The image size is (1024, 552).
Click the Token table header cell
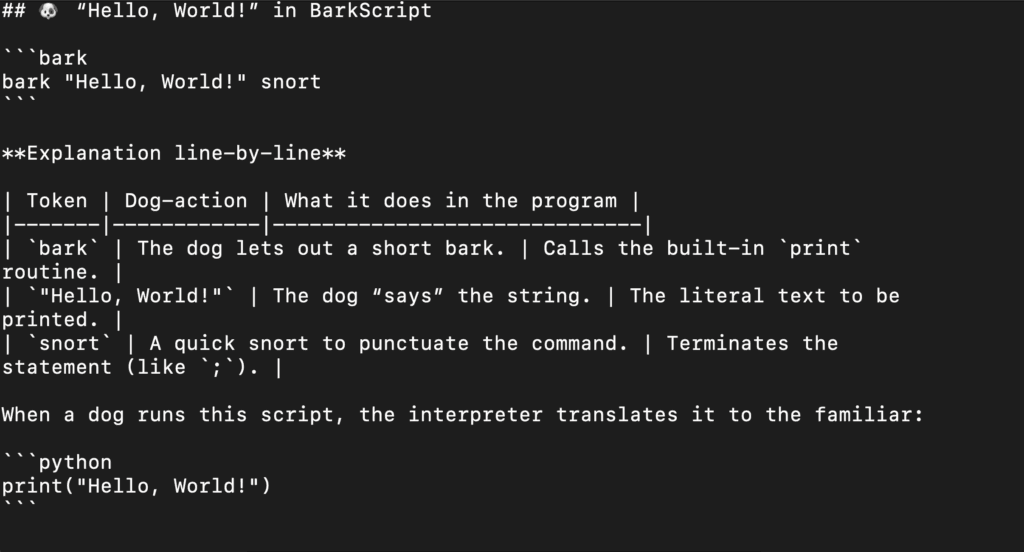(x=57, y=201)
